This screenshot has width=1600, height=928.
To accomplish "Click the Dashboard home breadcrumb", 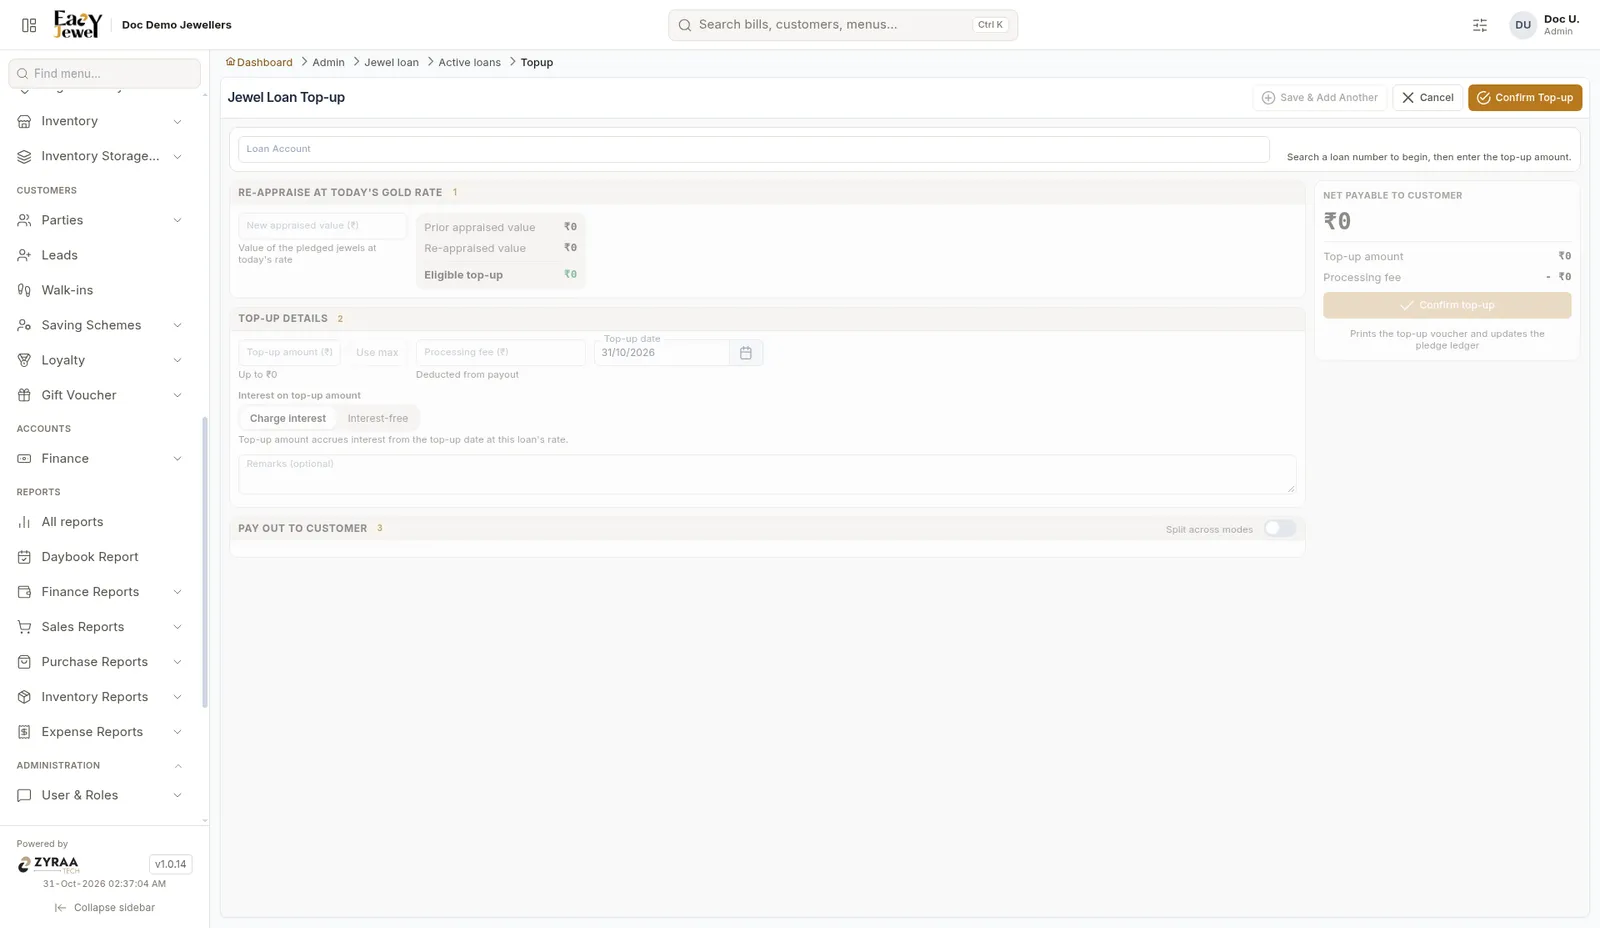I will 259,62.
